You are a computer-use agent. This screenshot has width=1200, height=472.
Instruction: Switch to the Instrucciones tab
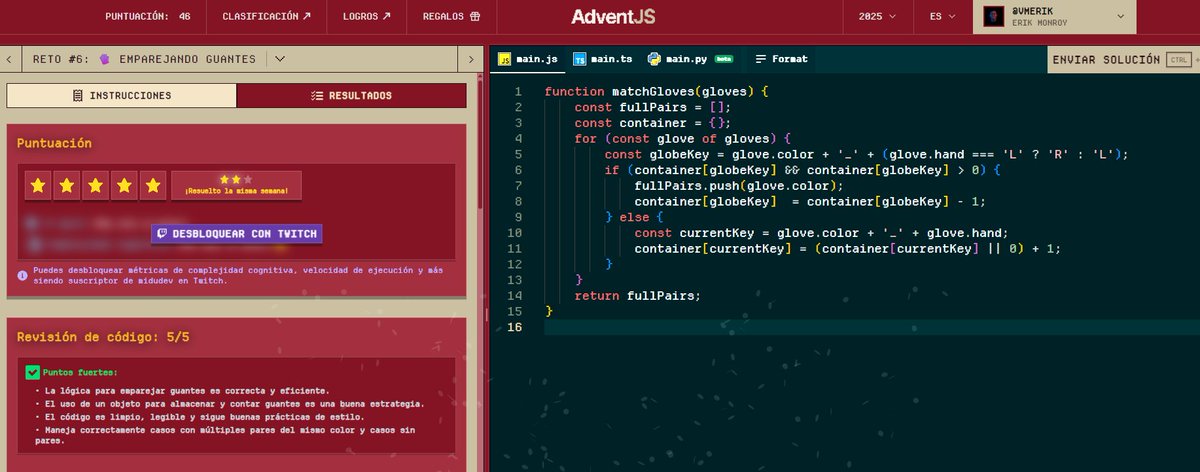(122, 96)
